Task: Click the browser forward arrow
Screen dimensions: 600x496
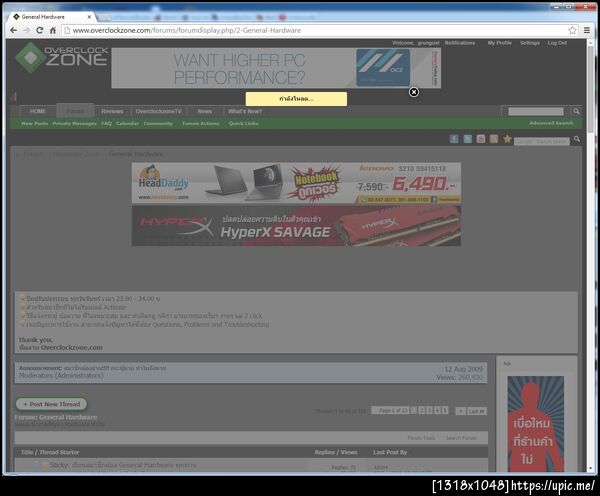Action: tap(26, 30)
